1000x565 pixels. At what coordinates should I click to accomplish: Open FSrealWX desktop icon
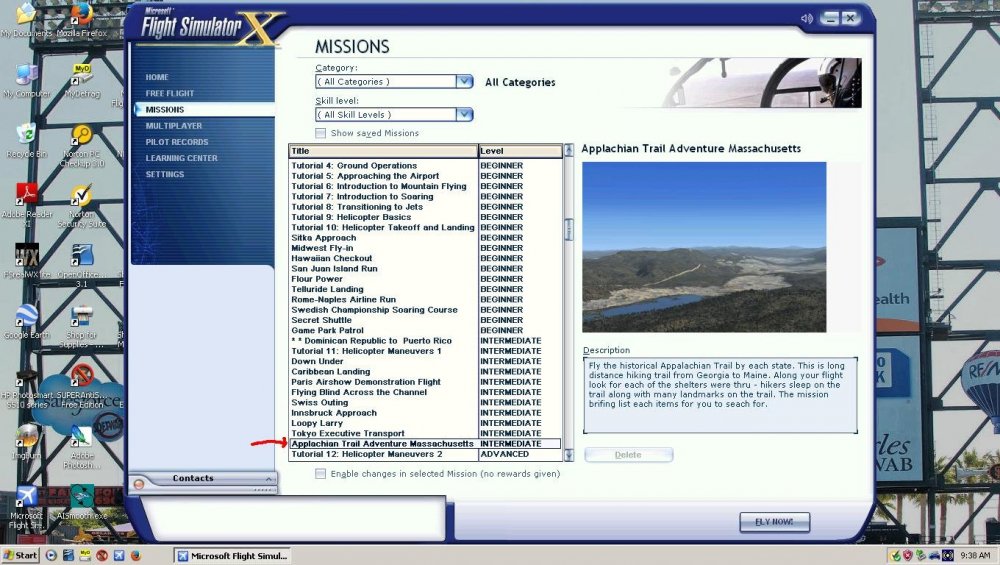(26, 261)
